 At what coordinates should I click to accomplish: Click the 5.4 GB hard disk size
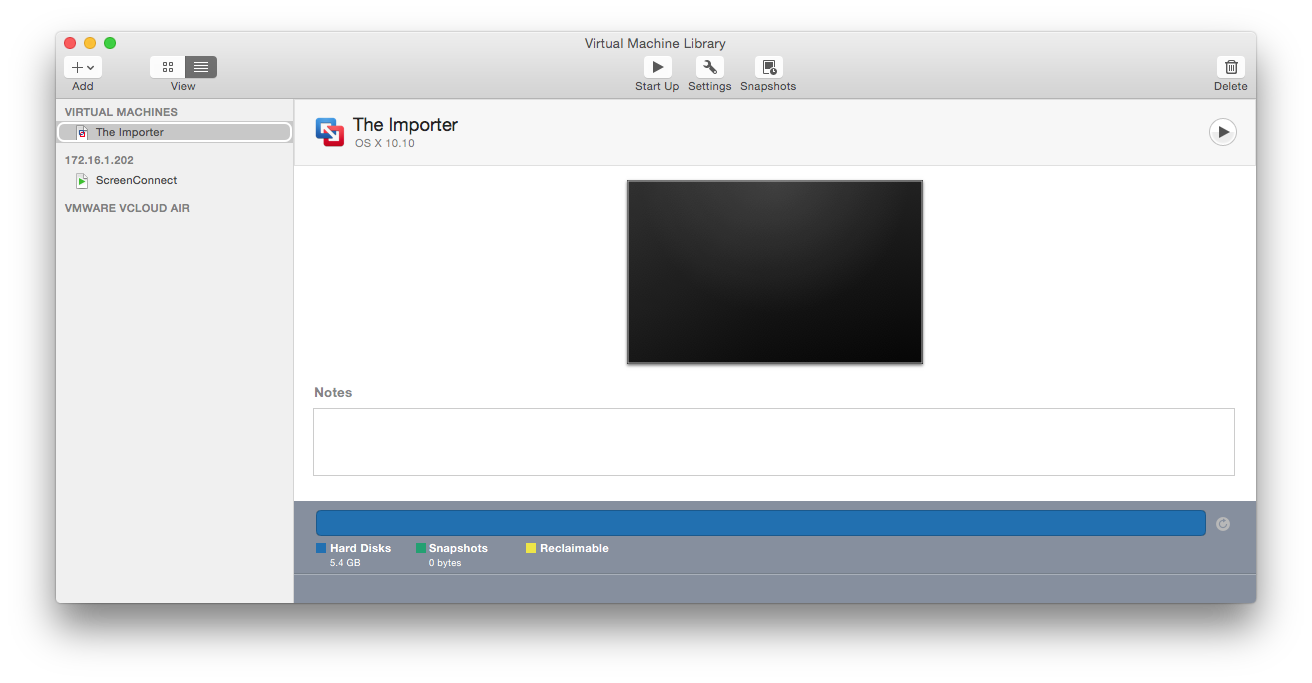[345, 563]
